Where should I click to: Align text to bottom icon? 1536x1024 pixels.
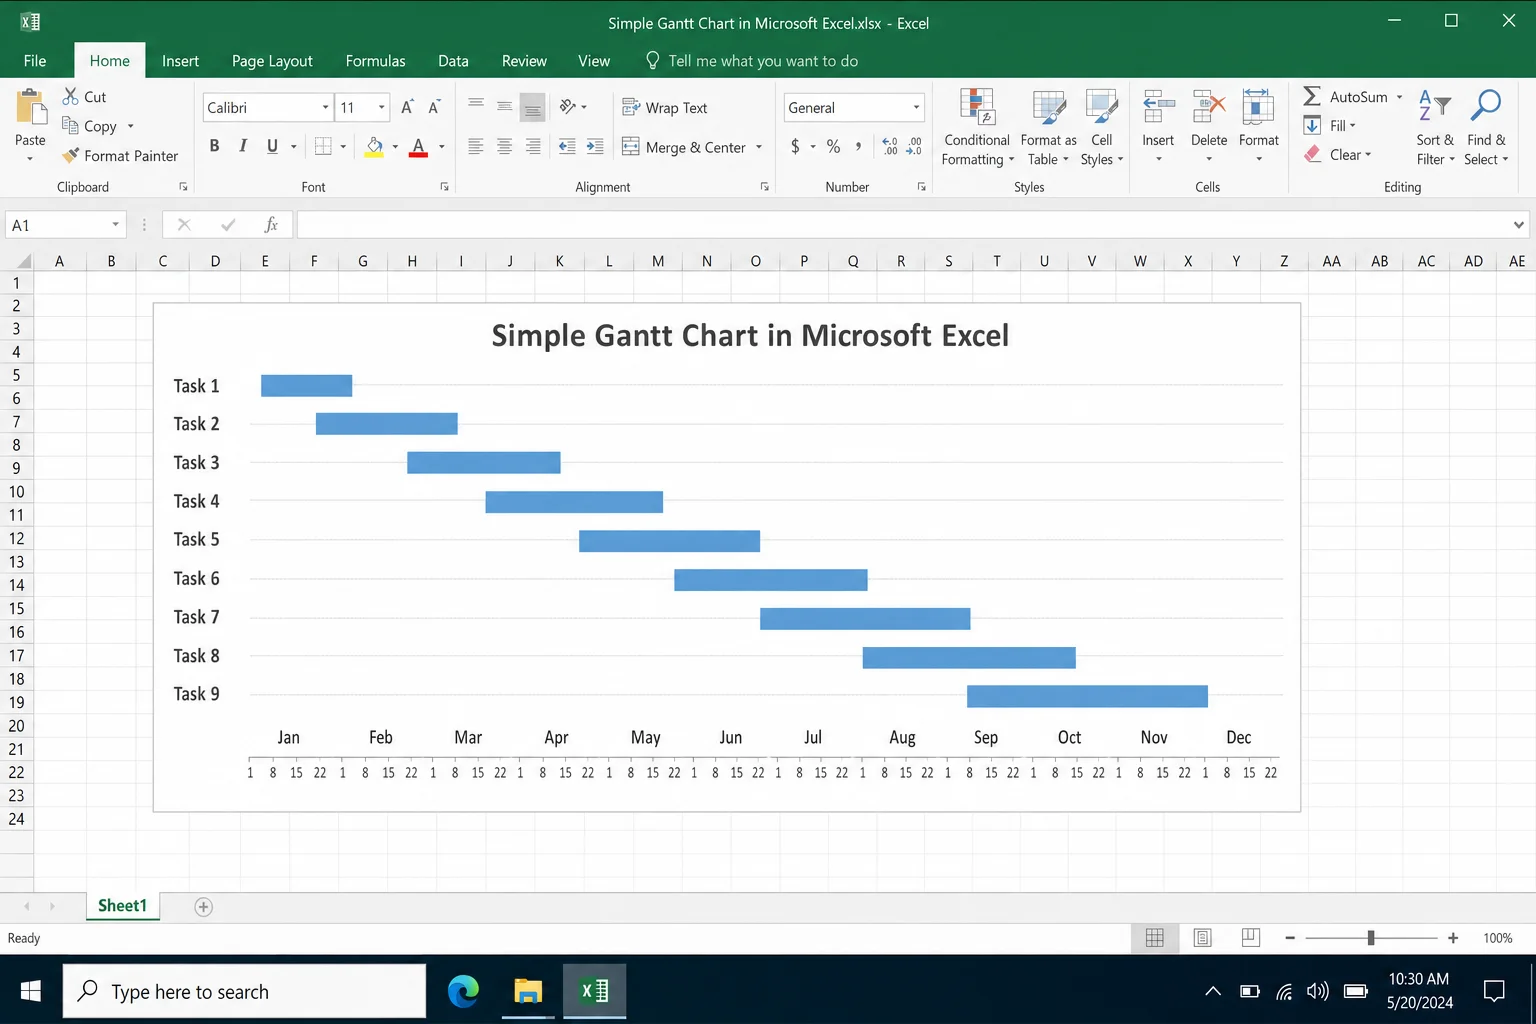coord(533,107)
